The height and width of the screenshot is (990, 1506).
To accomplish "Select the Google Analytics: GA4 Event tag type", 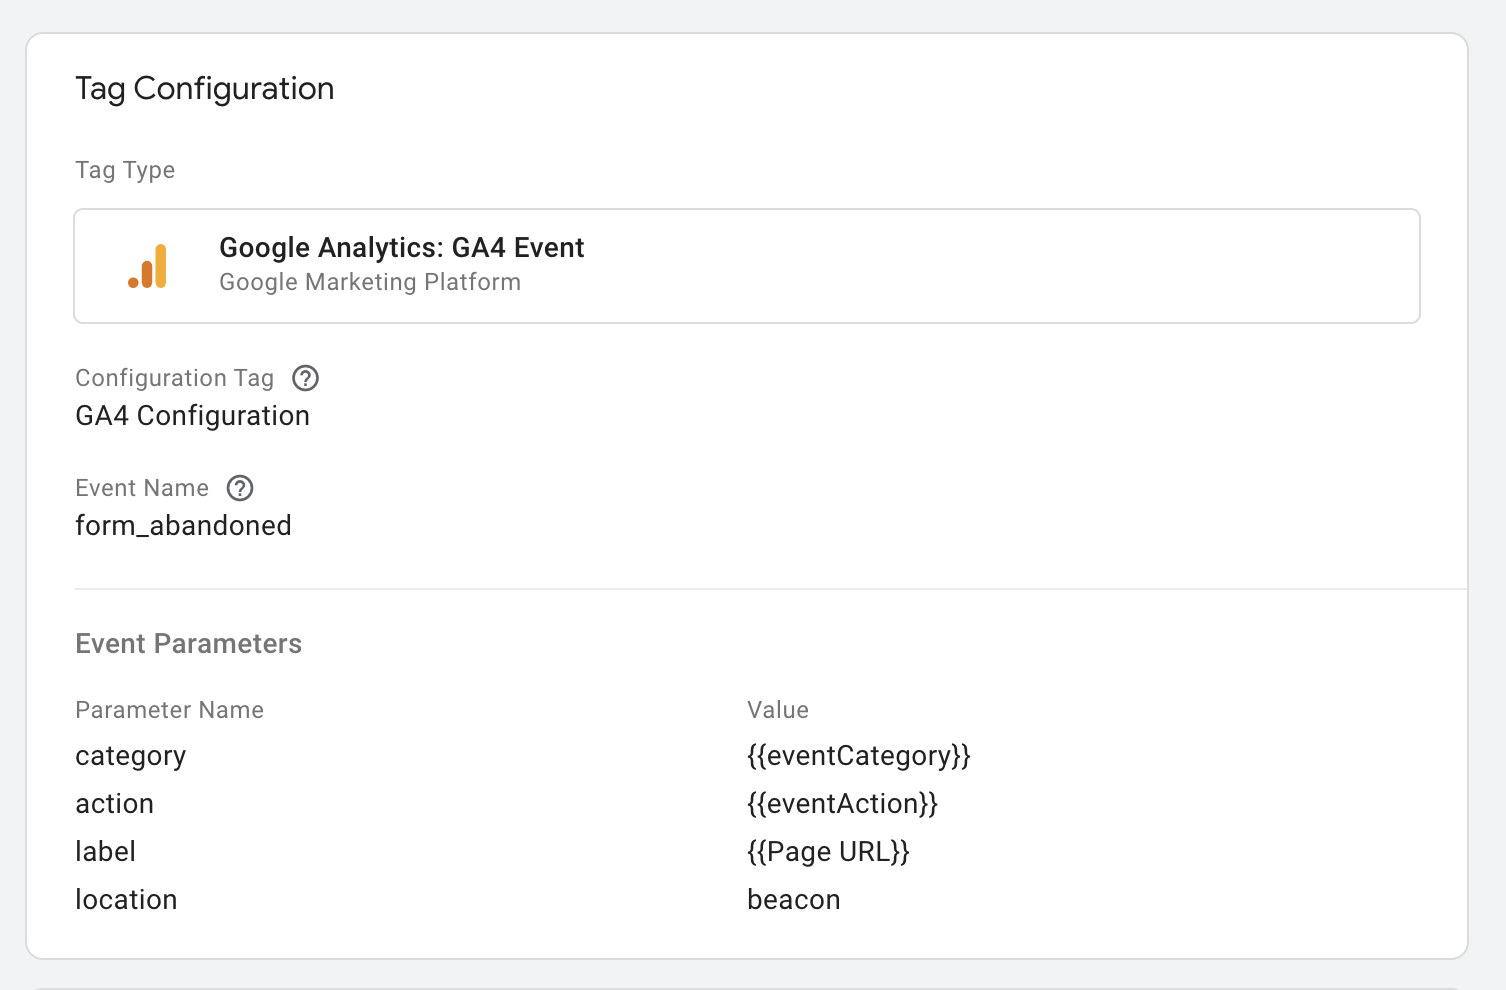I will (x=747, y=266).
